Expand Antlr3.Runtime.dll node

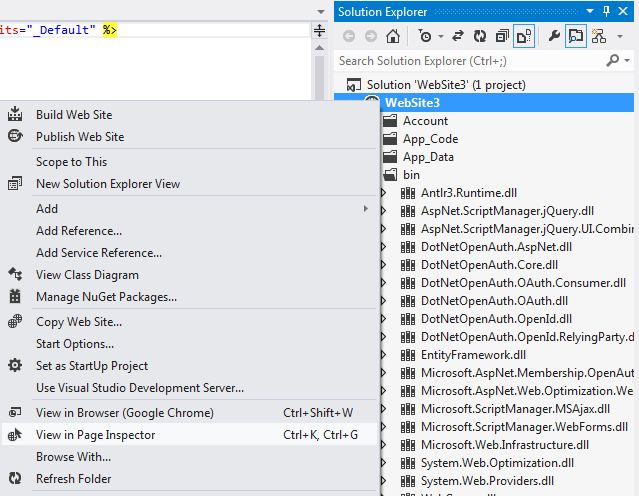[383, 193]
